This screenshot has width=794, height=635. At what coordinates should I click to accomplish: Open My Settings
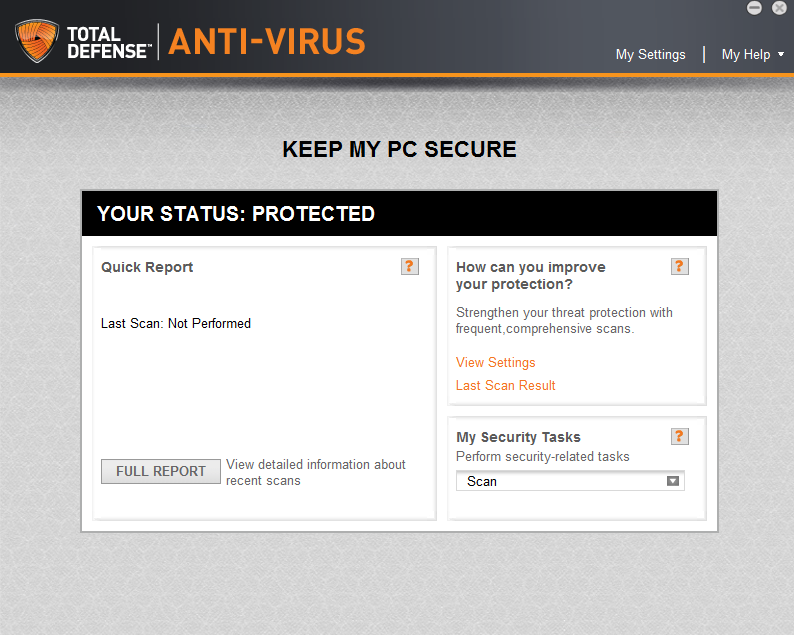click(x=650, y=55)
